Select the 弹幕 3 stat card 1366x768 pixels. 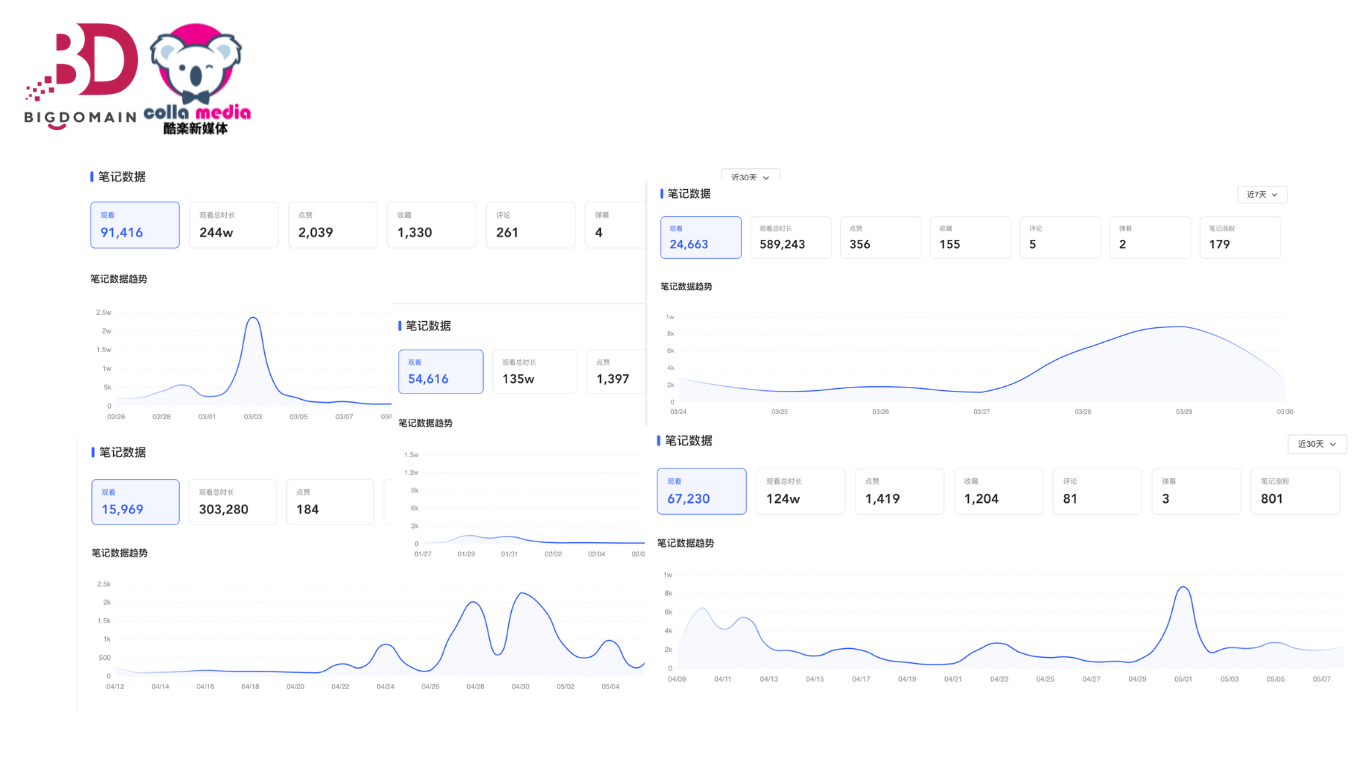[x=1196, y=492]
